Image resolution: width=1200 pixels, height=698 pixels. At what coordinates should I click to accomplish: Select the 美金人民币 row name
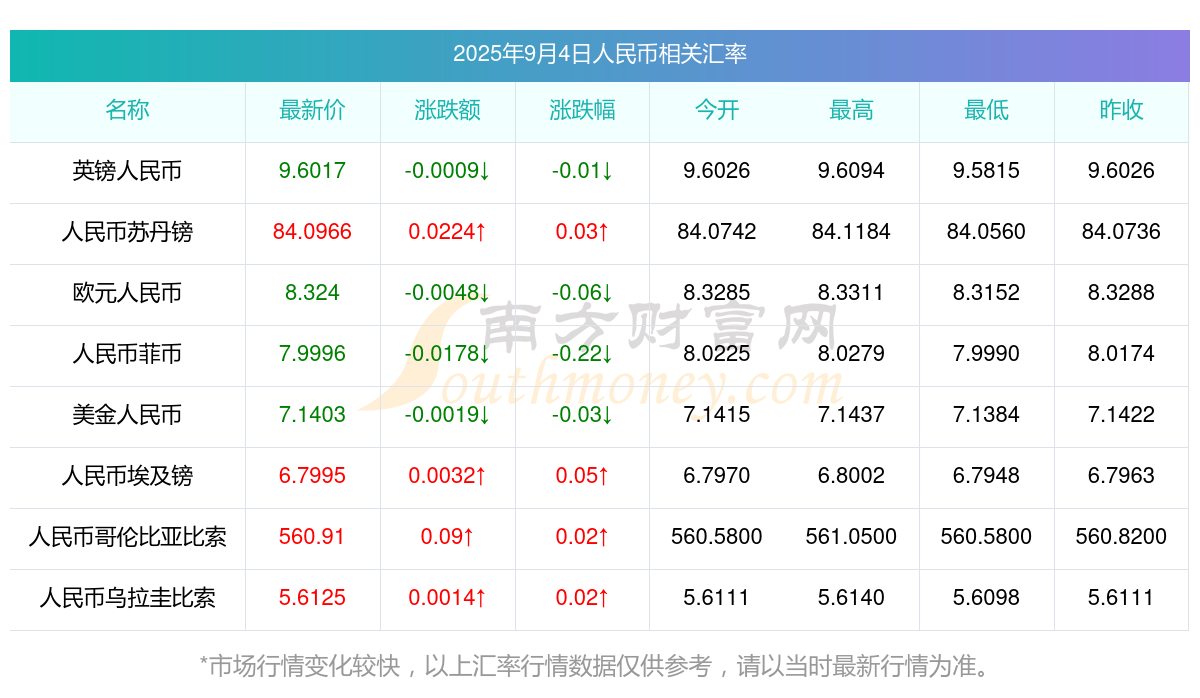[127, 415]
